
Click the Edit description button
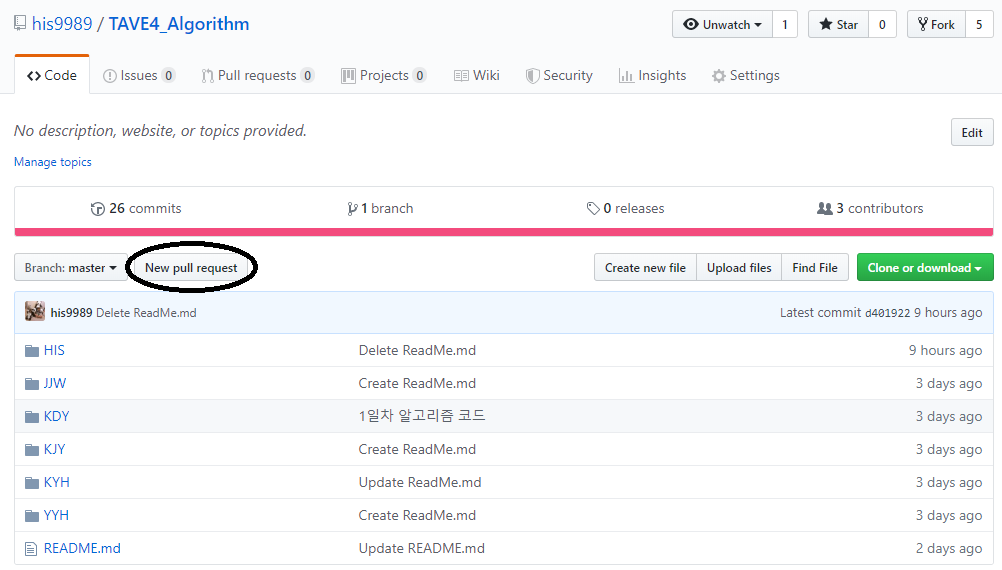tap(972, 132)
